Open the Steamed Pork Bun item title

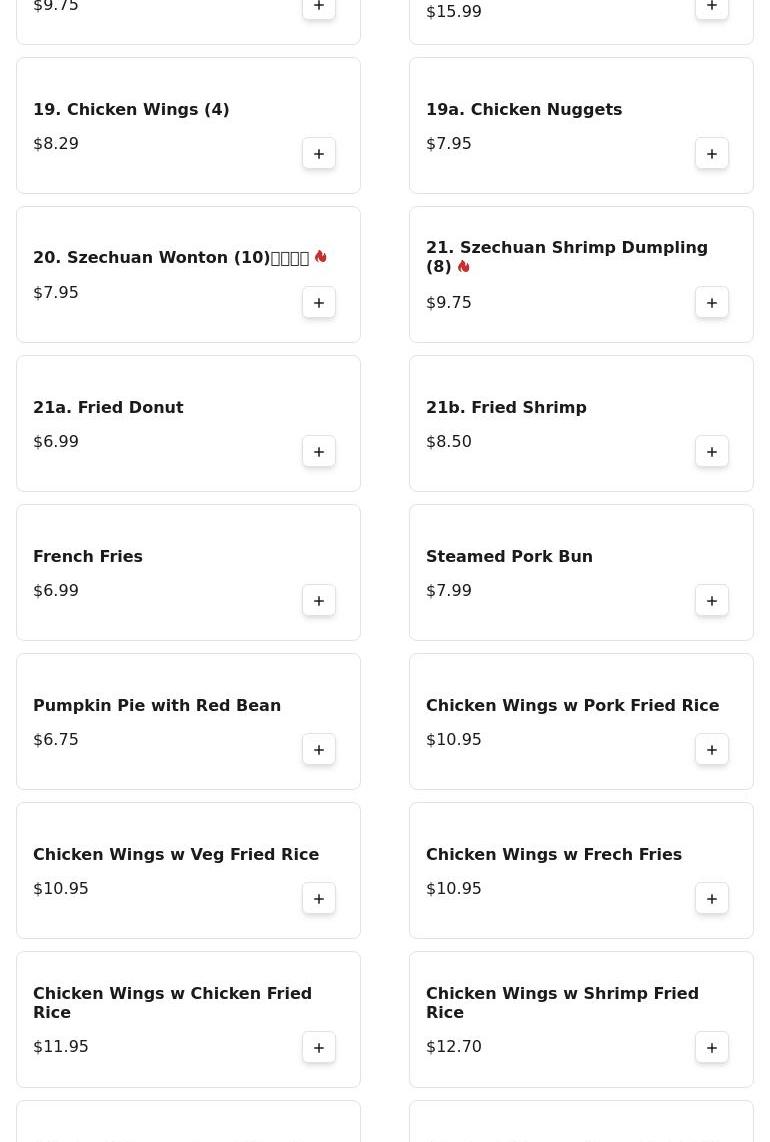509,556
